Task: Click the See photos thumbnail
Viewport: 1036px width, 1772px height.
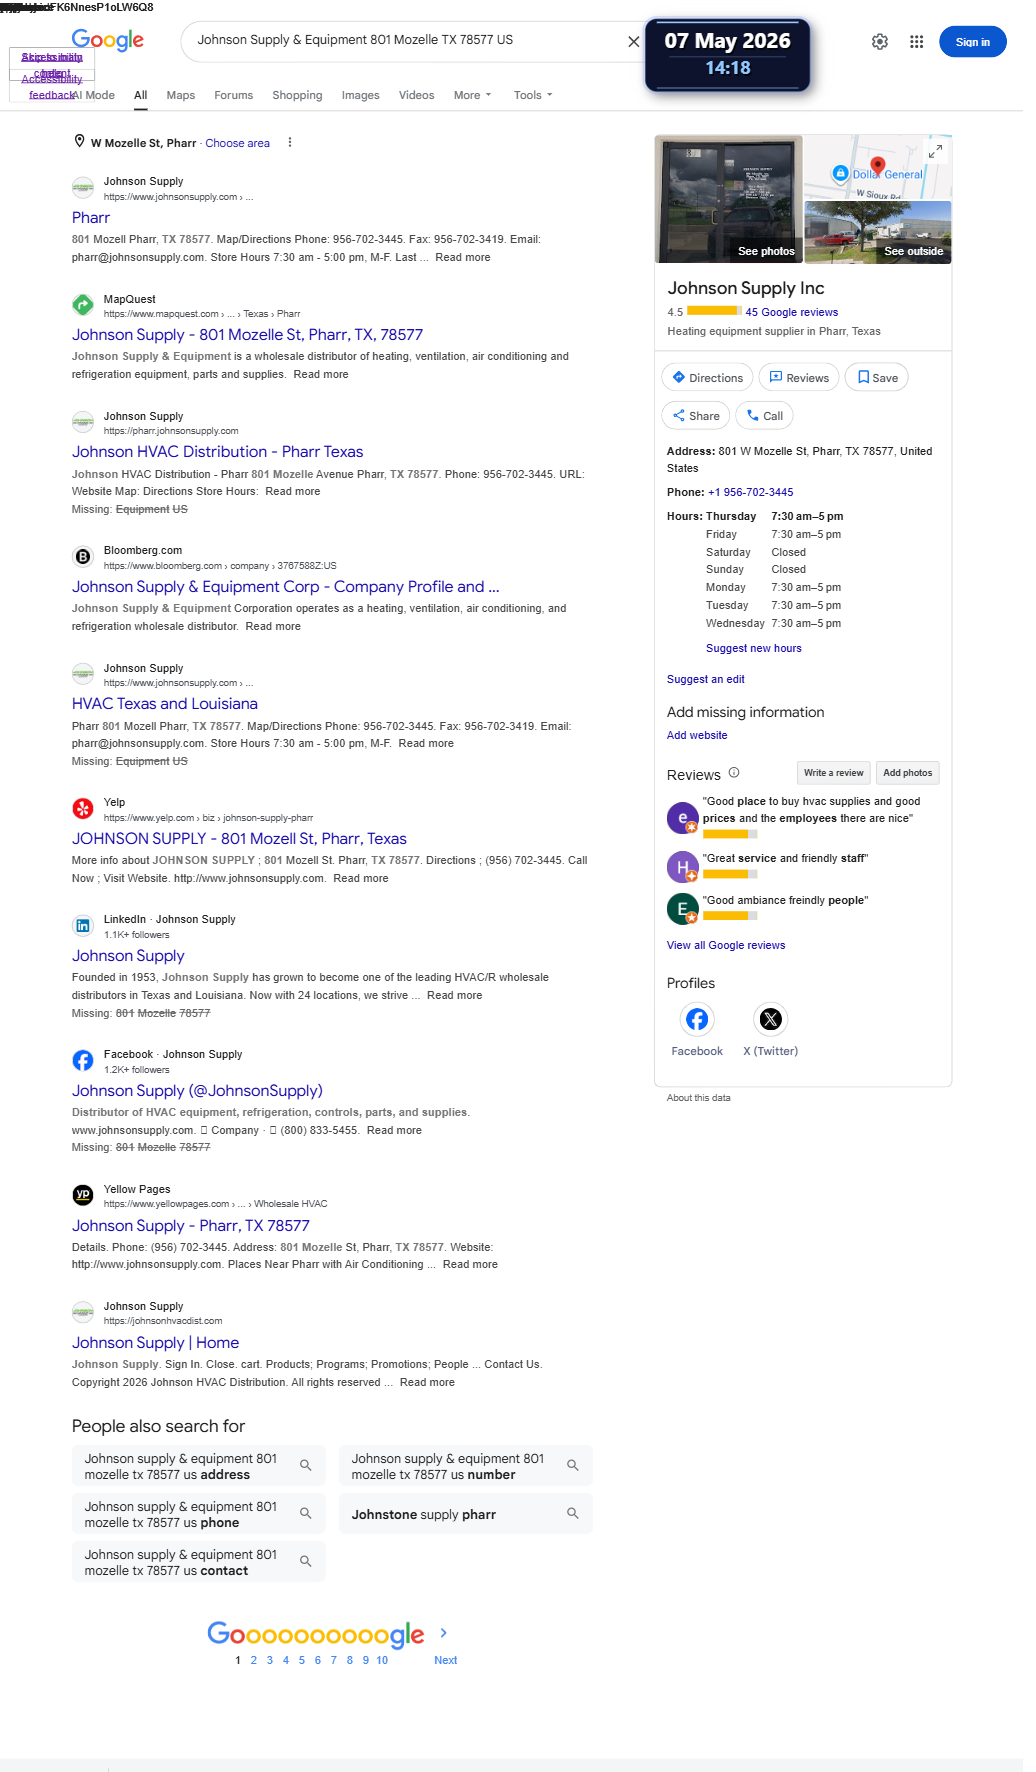Action: (x=729, y=199)
